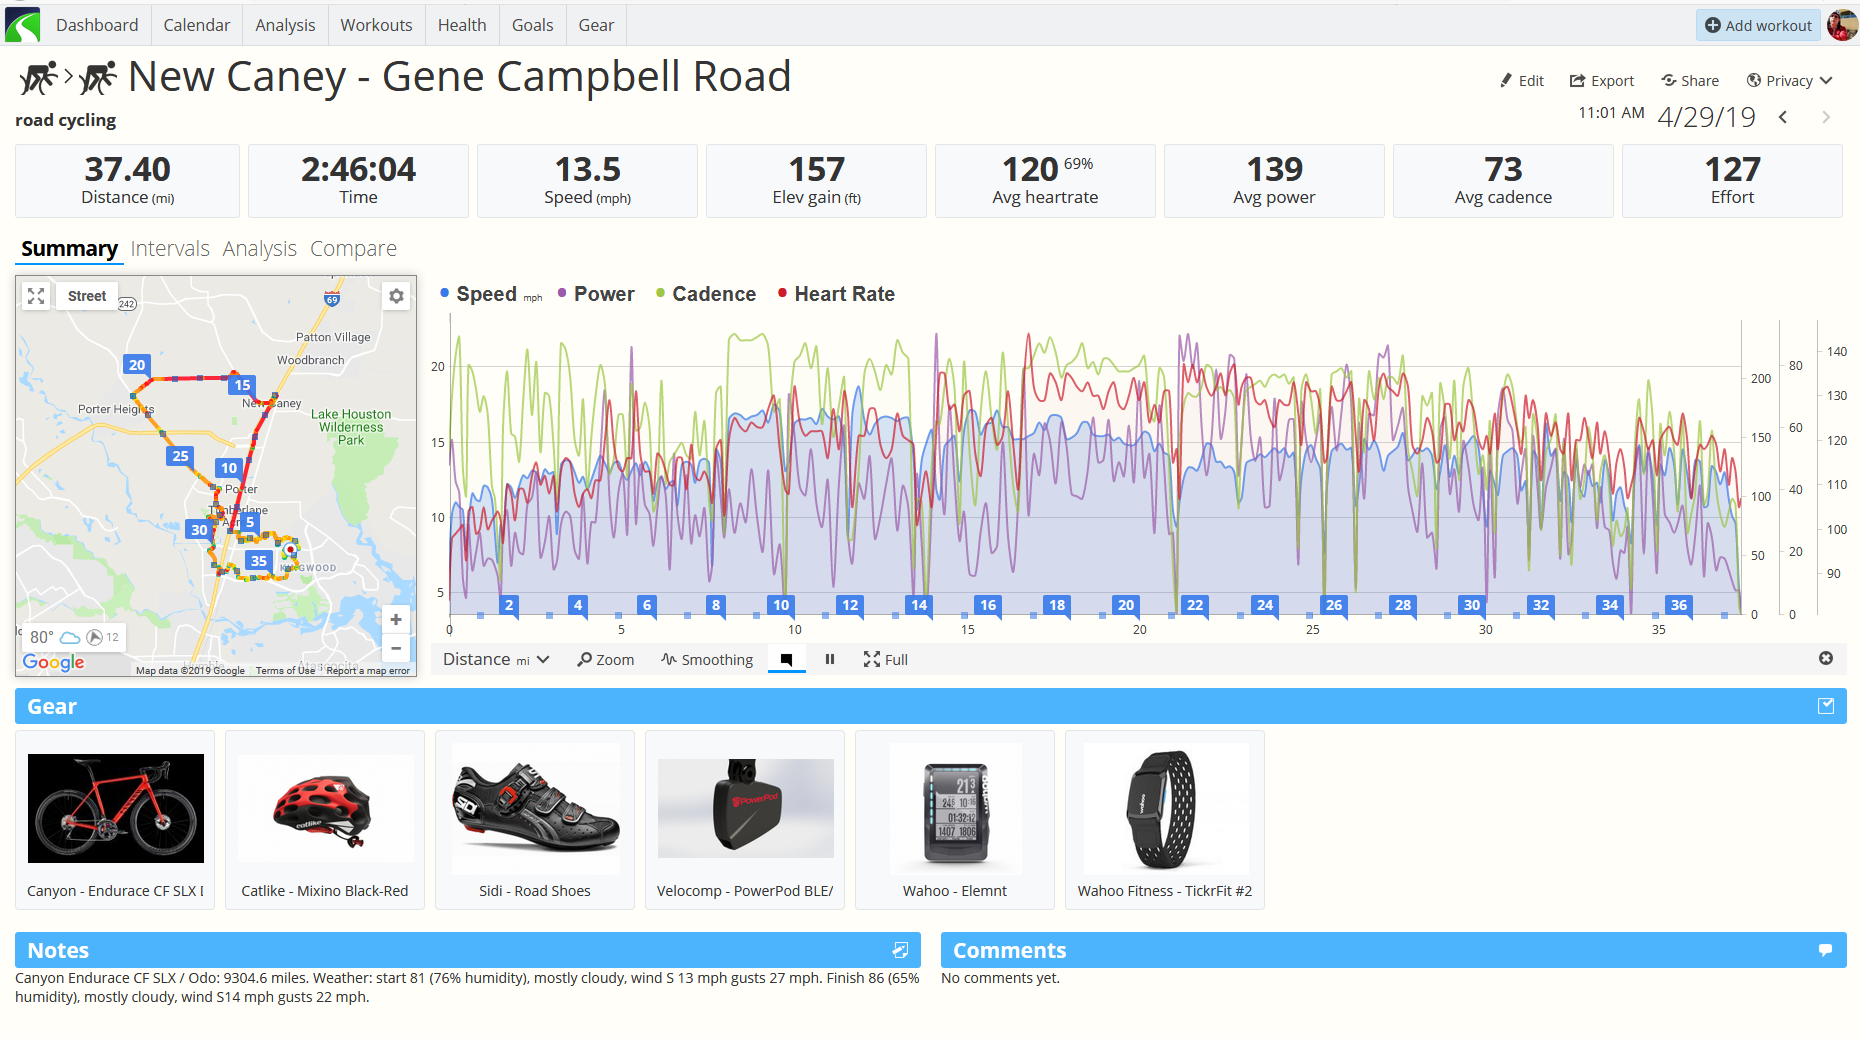This screenshot has width=1860, height=1039.
Task: Click the map fullscreen expand icon
Action: [36, 296]
